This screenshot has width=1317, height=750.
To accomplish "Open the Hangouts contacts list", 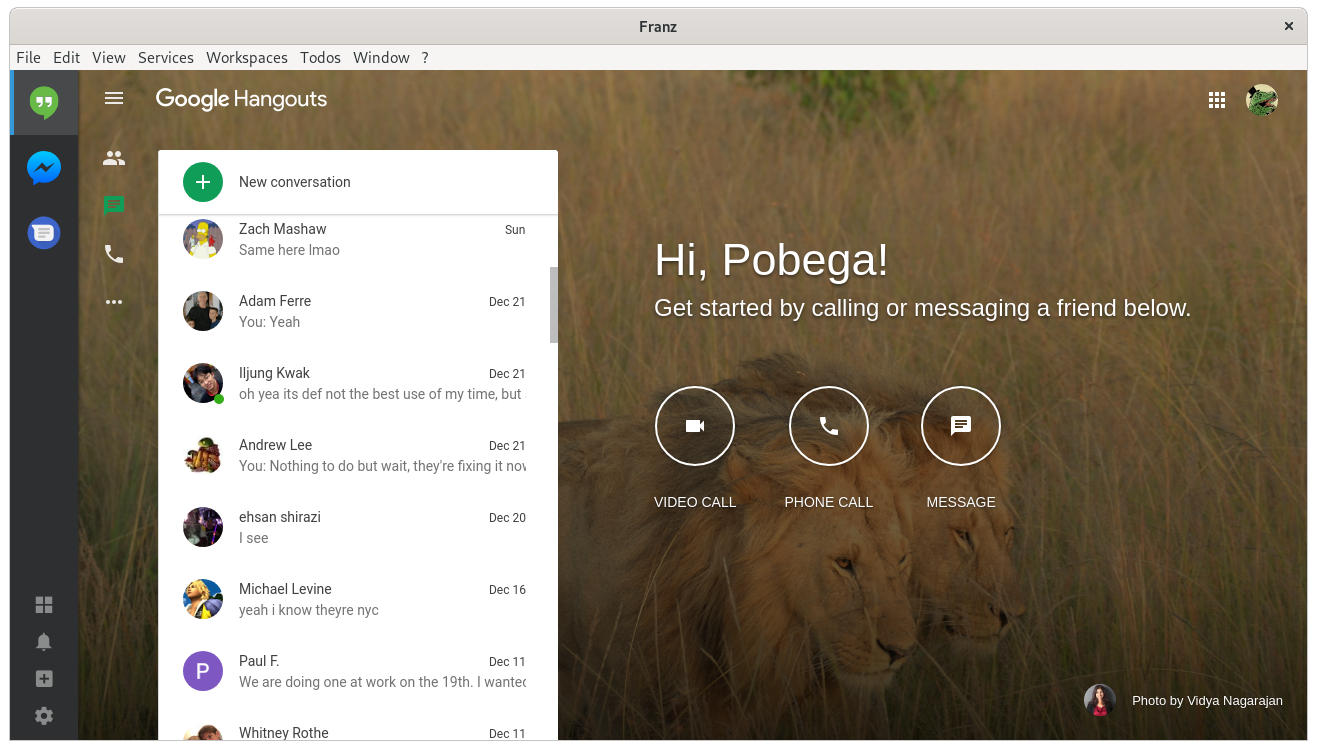I will click(113, 158).
